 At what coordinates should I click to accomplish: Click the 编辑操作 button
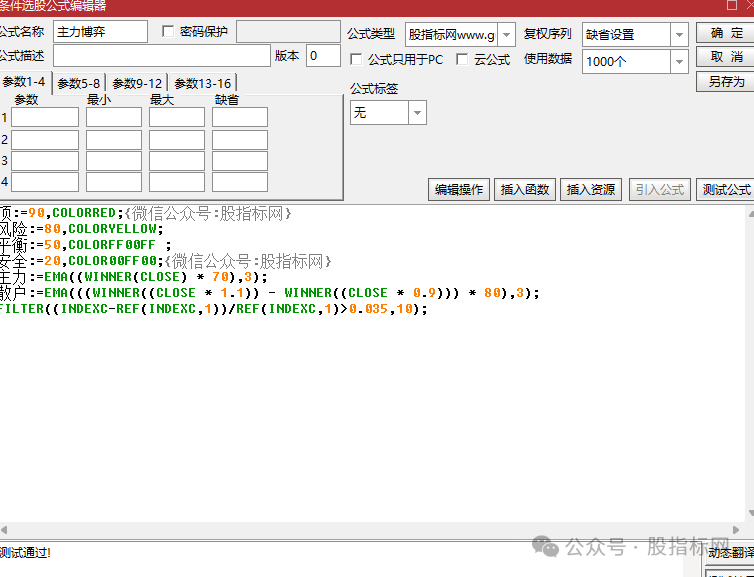(459, 189)
